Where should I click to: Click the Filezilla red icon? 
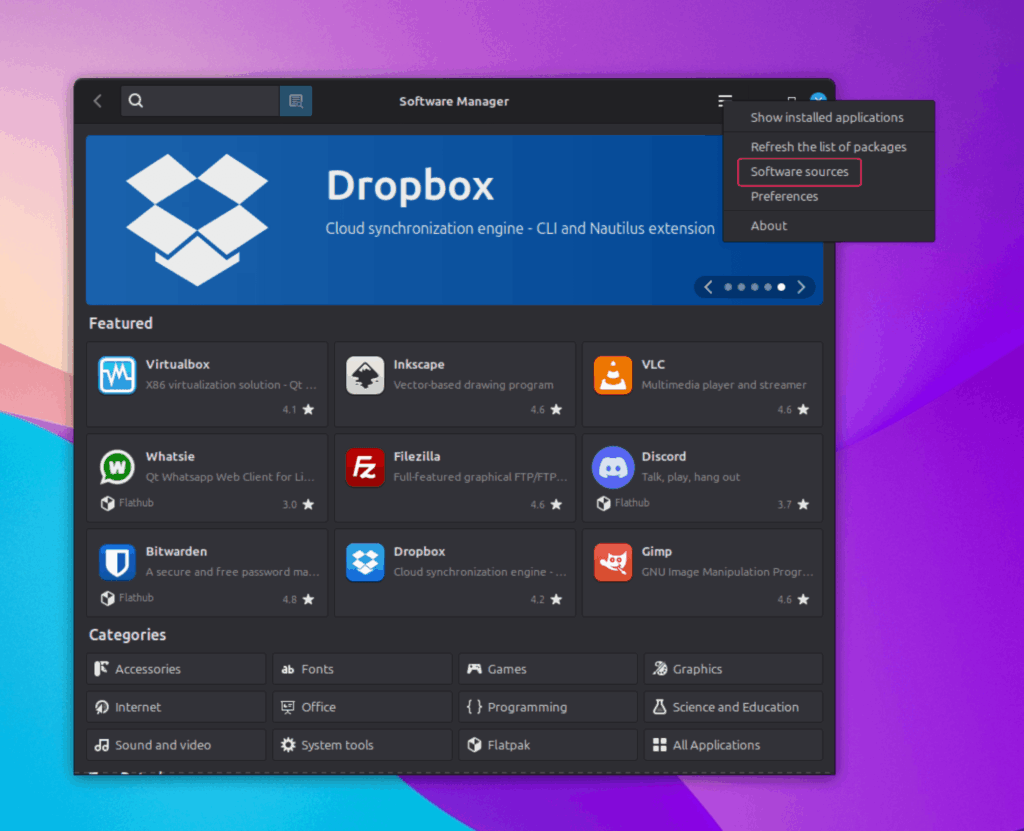click(x=365, y=468)
